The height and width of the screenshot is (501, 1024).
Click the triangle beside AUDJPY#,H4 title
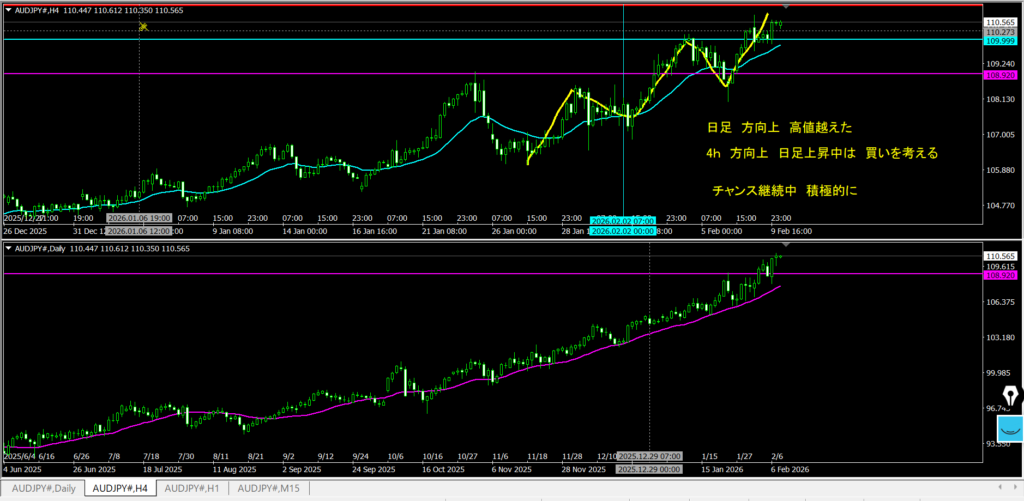click(9, 8)
